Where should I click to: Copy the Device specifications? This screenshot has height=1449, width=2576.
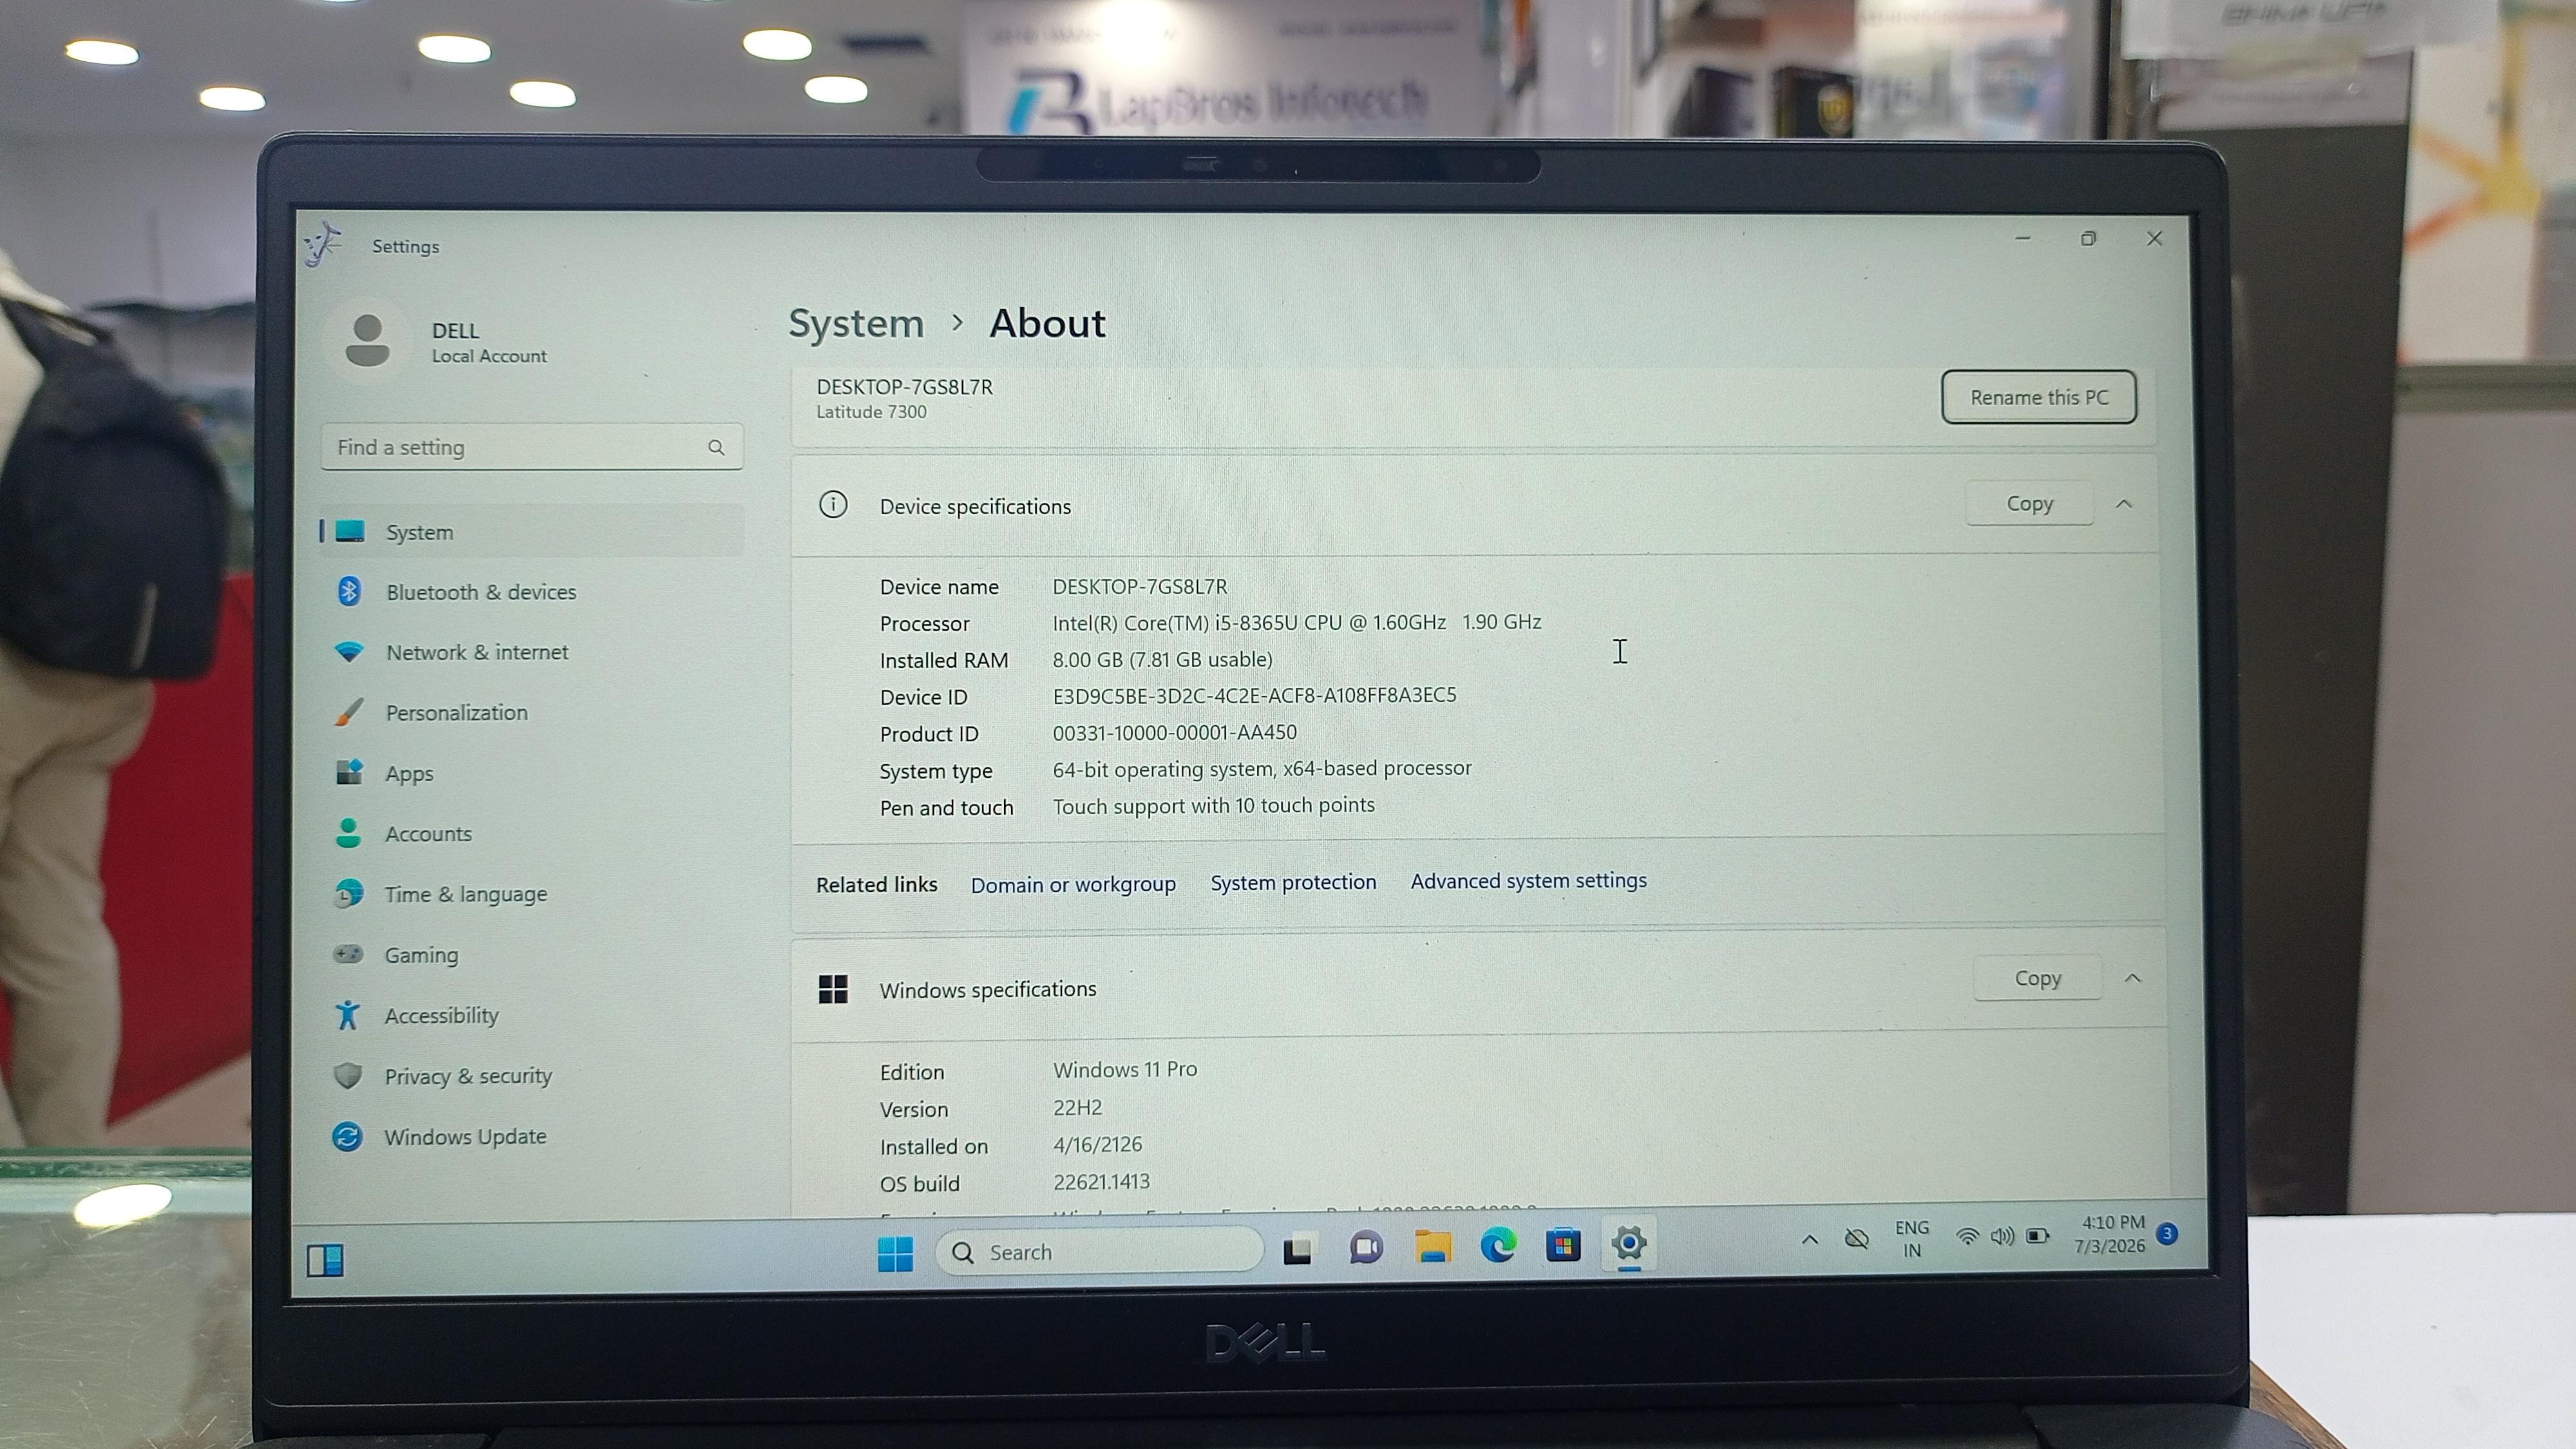2029,503
